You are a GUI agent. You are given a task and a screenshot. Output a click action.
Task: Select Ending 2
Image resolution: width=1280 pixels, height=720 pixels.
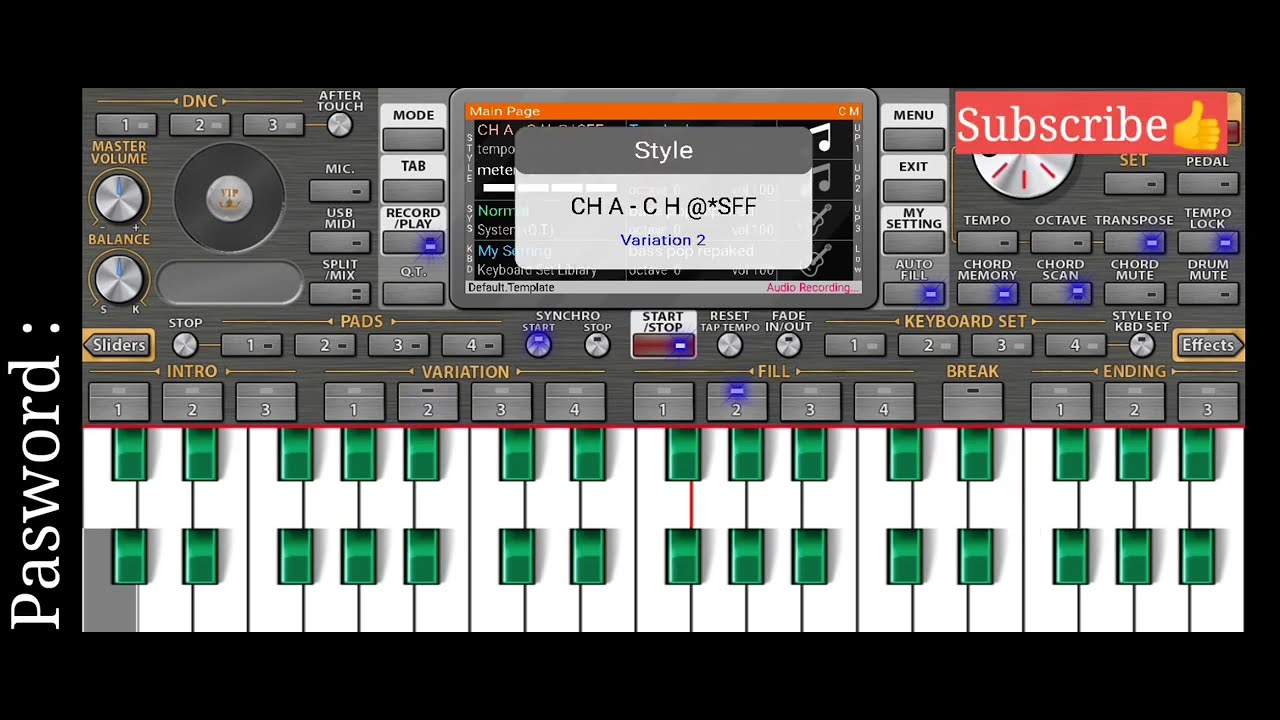(1135, 401)
